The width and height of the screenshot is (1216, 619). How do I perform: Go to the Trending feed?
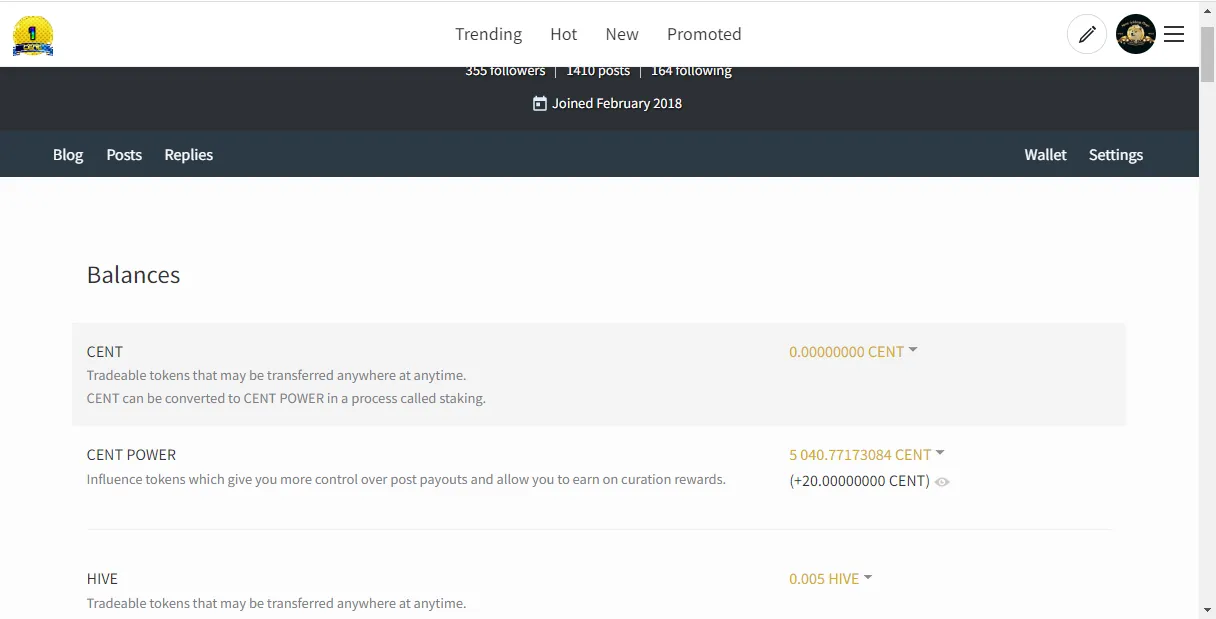point(488,34)
